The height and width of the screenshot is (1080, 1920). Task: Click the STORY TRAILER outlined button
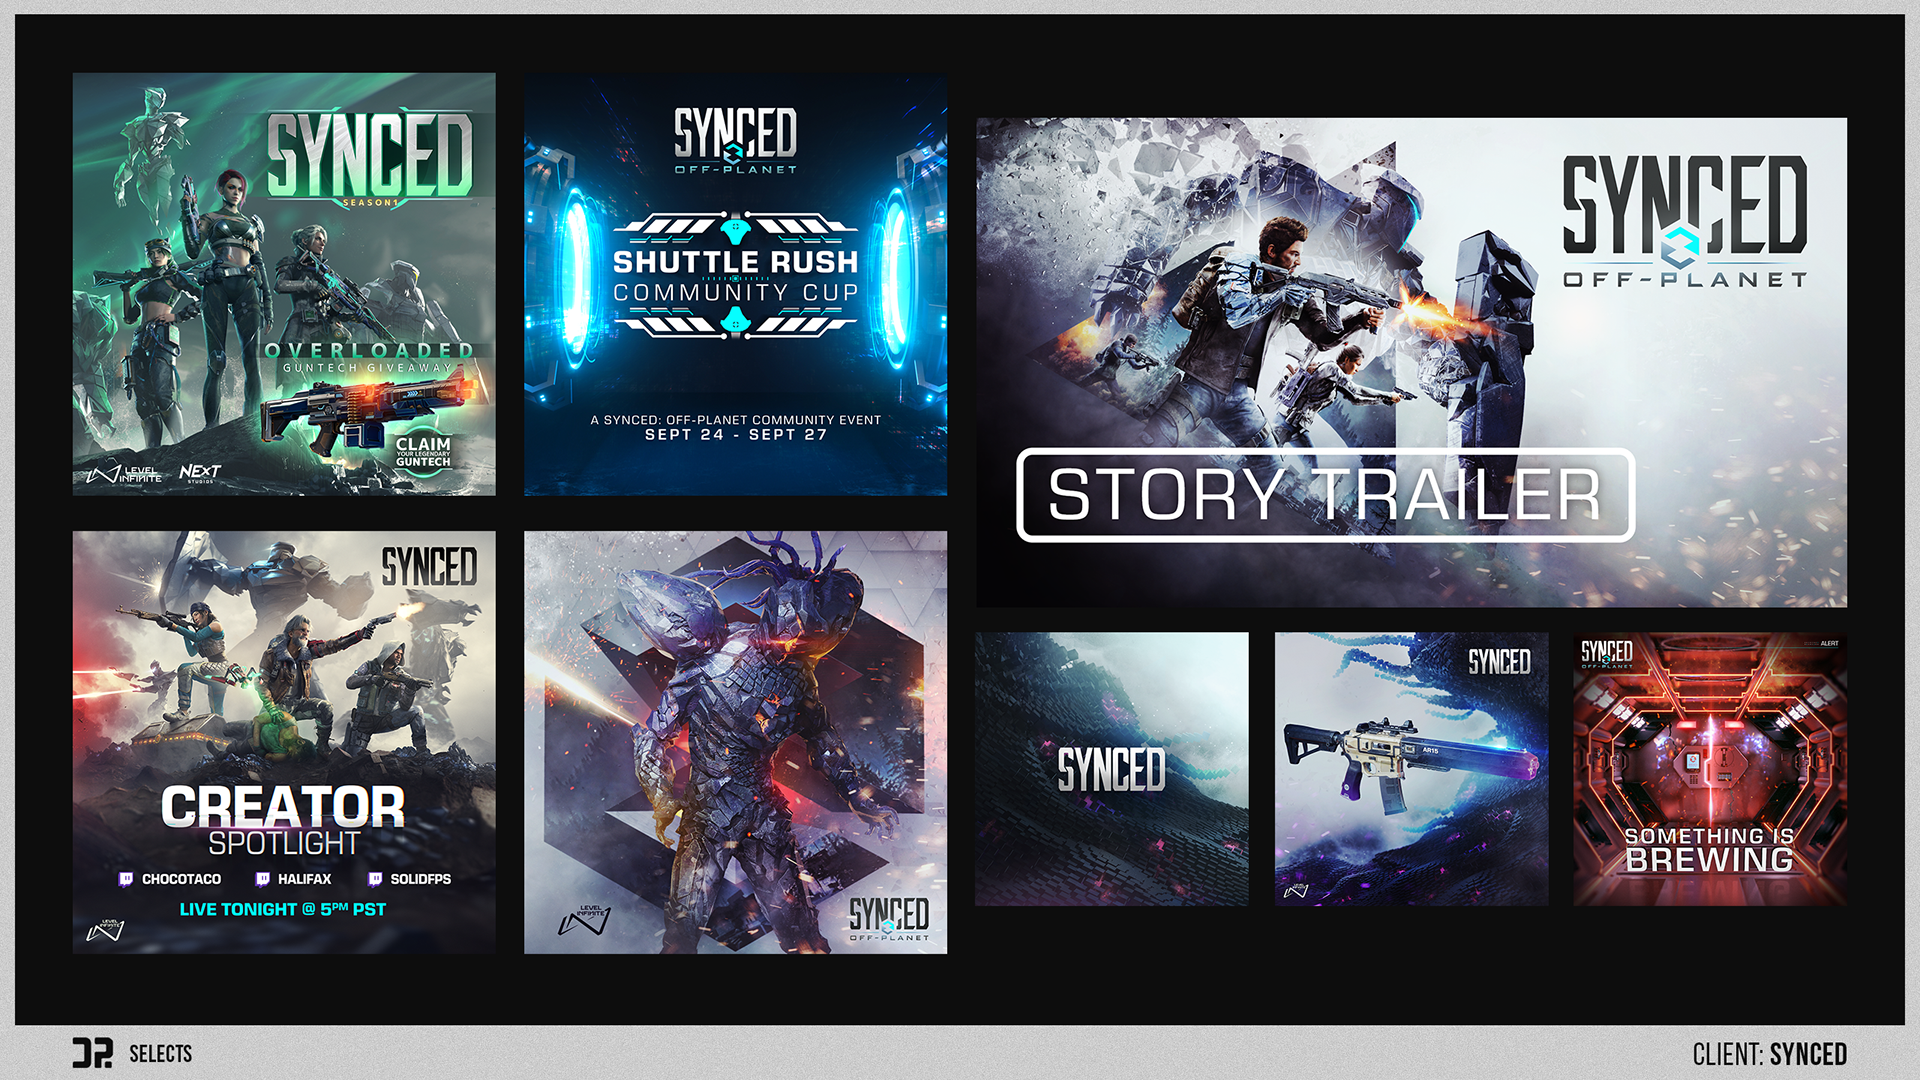(1324, 495)
